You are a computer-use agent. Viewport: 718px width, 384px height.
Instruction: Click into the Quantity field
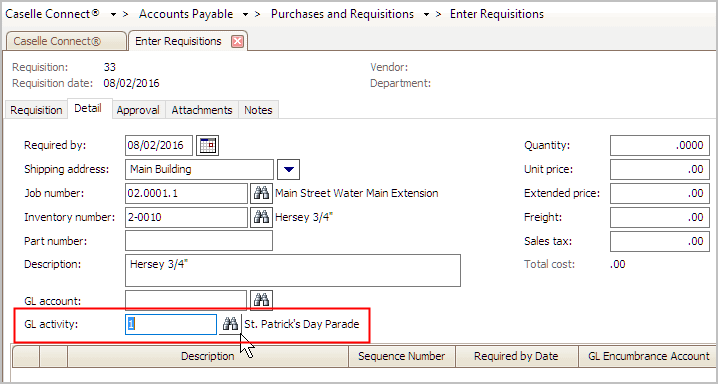coord(660,146)
